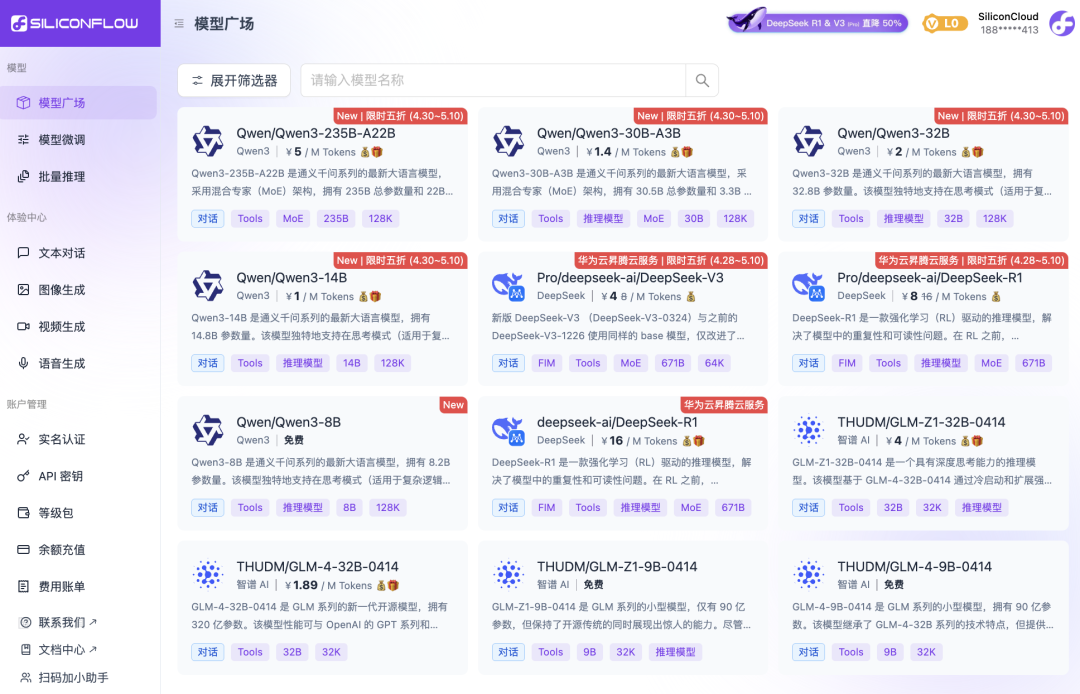Open THUDM/GLM-4-32B-0414 model title
Screen dimensions: 1080x694
[318, 567]
